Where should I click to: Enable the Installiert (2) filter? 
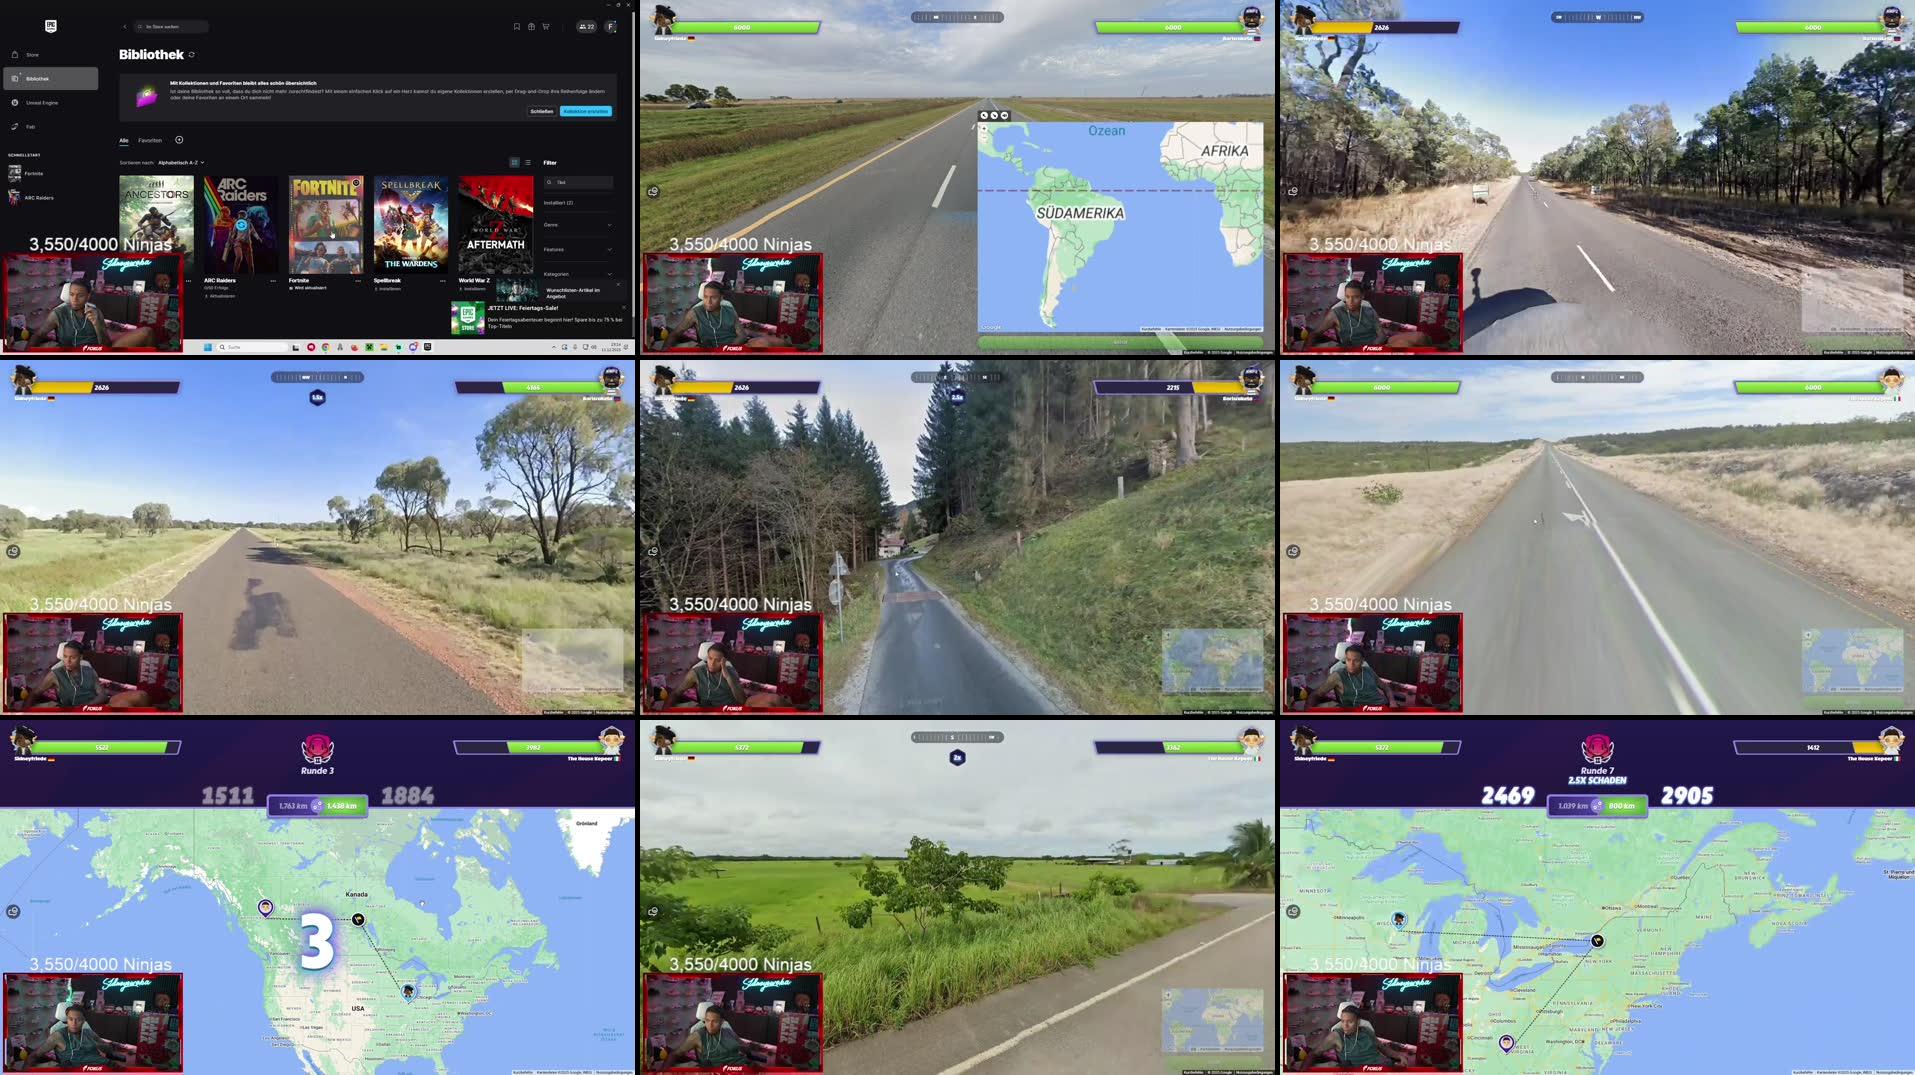tap(558, 202)
